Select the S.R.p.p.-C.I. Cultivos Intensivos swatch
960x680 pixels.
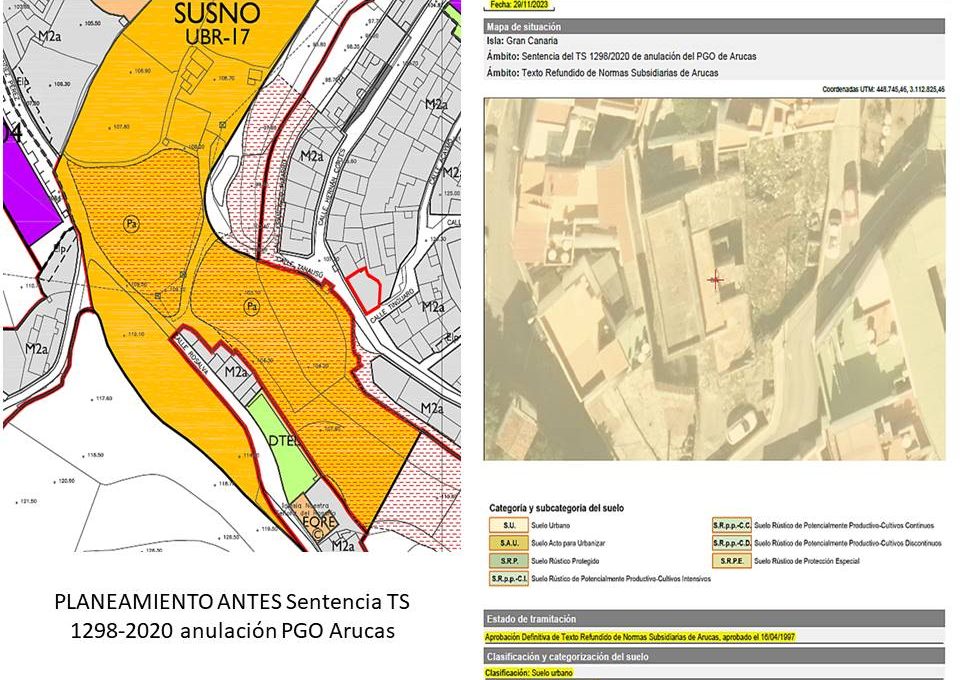[508, 579]
